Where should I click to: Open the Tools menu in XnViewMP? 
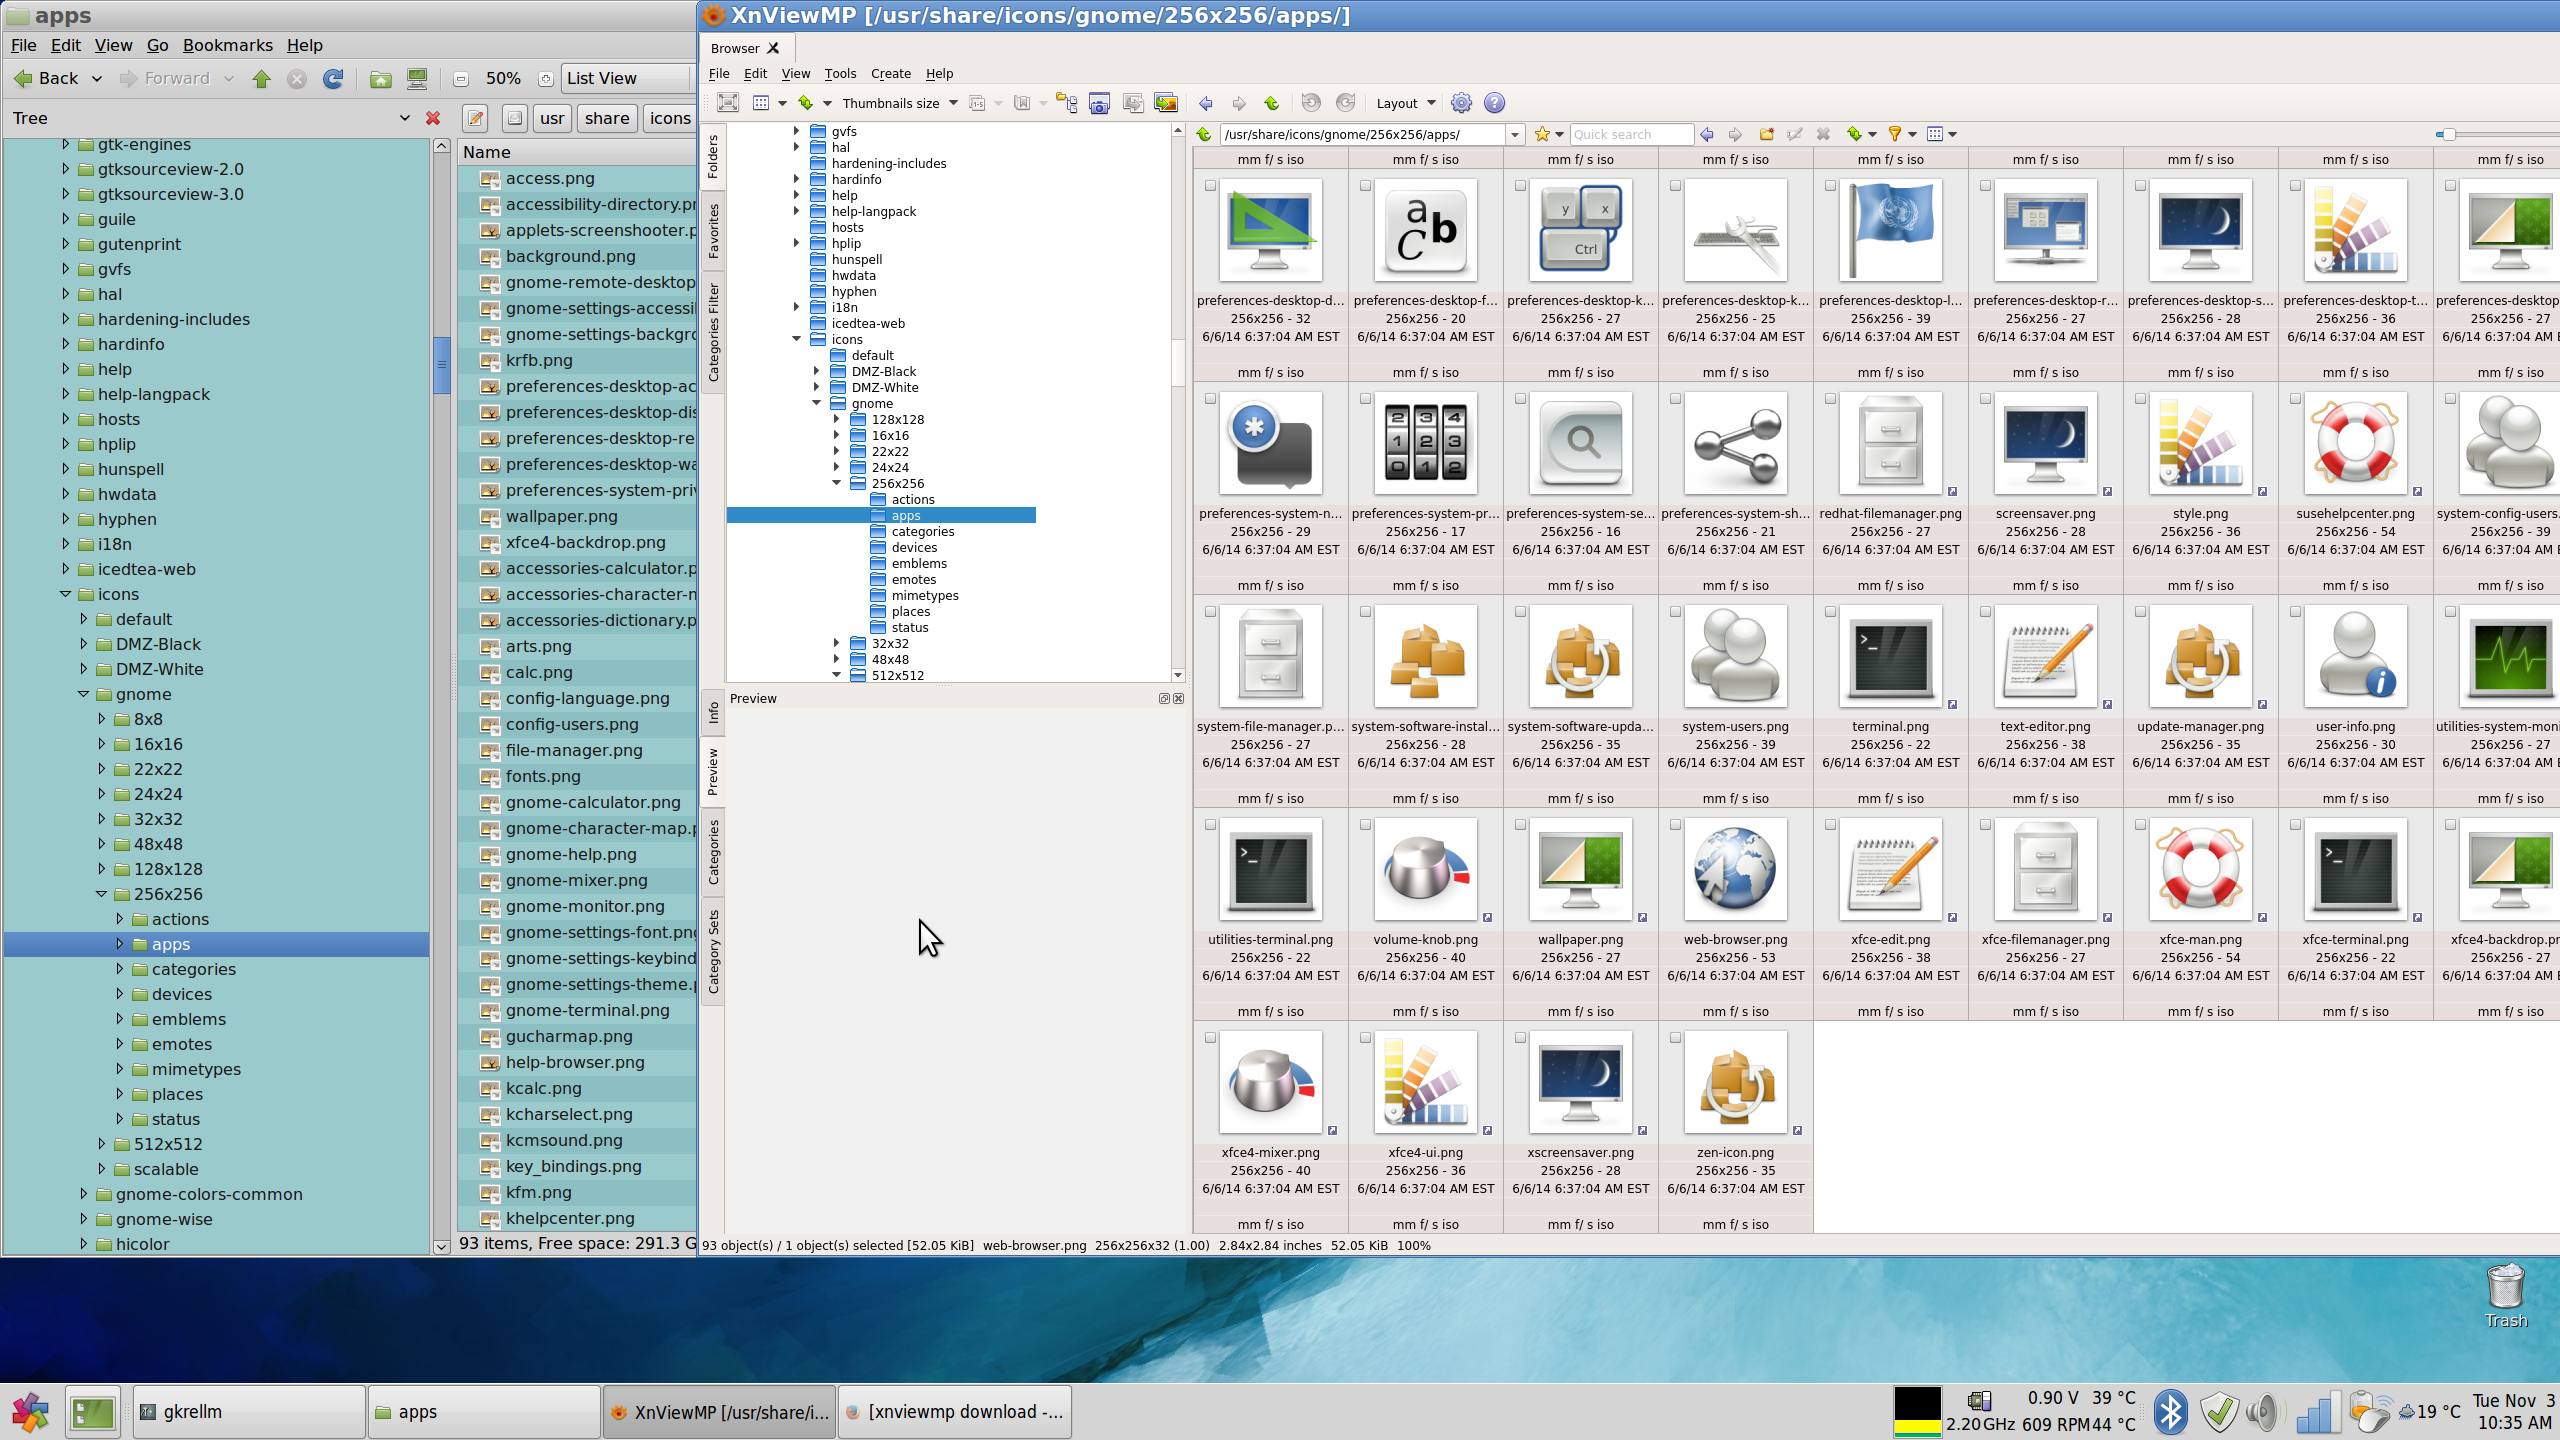click(840, 73)
